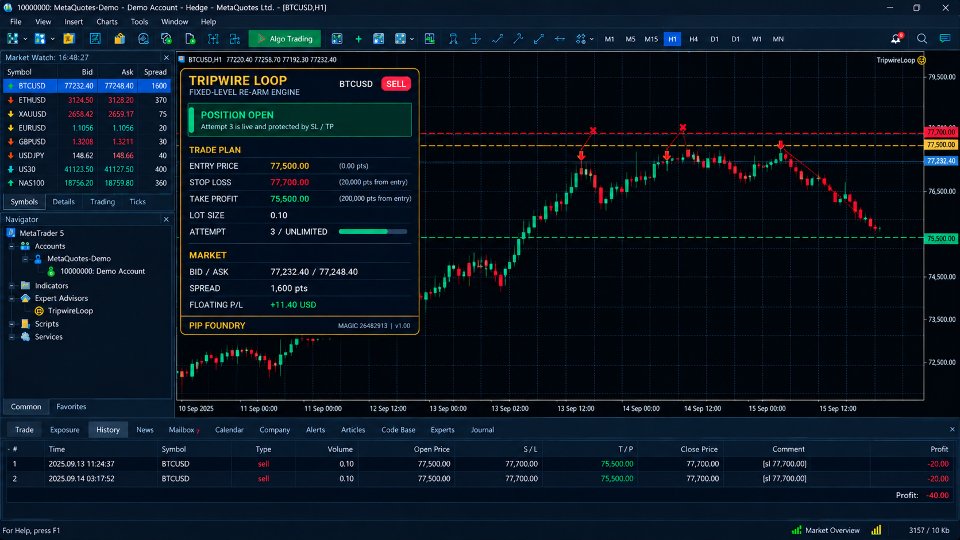Open the Tools menu

pos(139,21)
